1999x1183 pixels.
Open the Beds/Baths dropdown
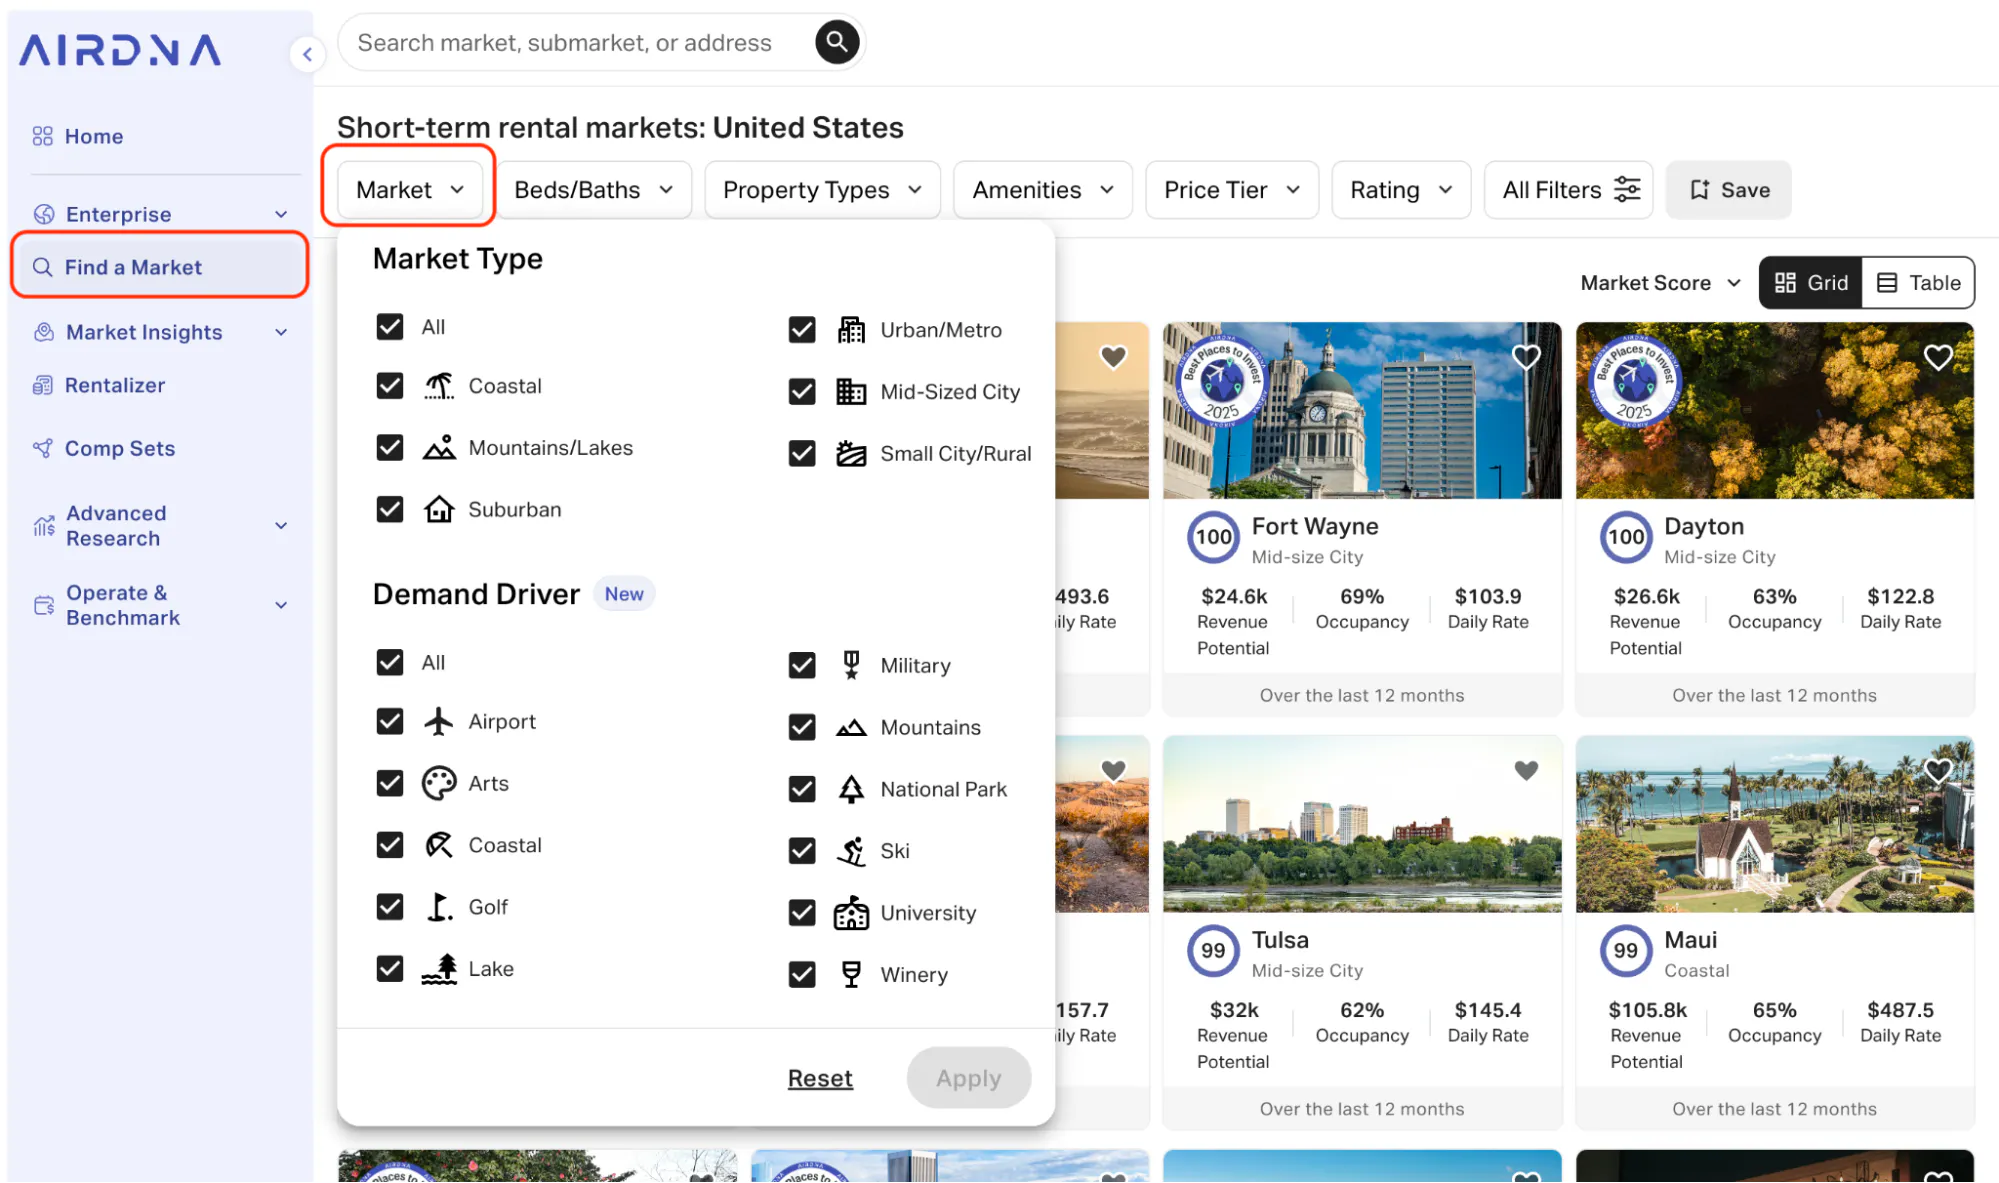point(593,190)
